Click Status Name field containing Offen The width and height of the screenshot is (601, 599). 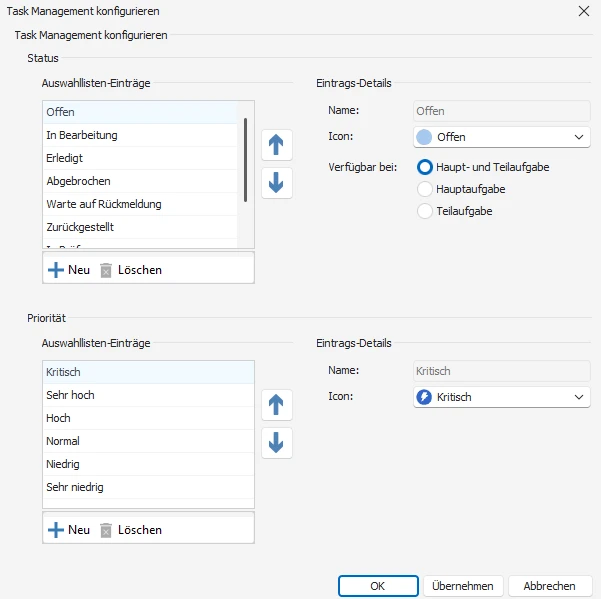point(502,111)
